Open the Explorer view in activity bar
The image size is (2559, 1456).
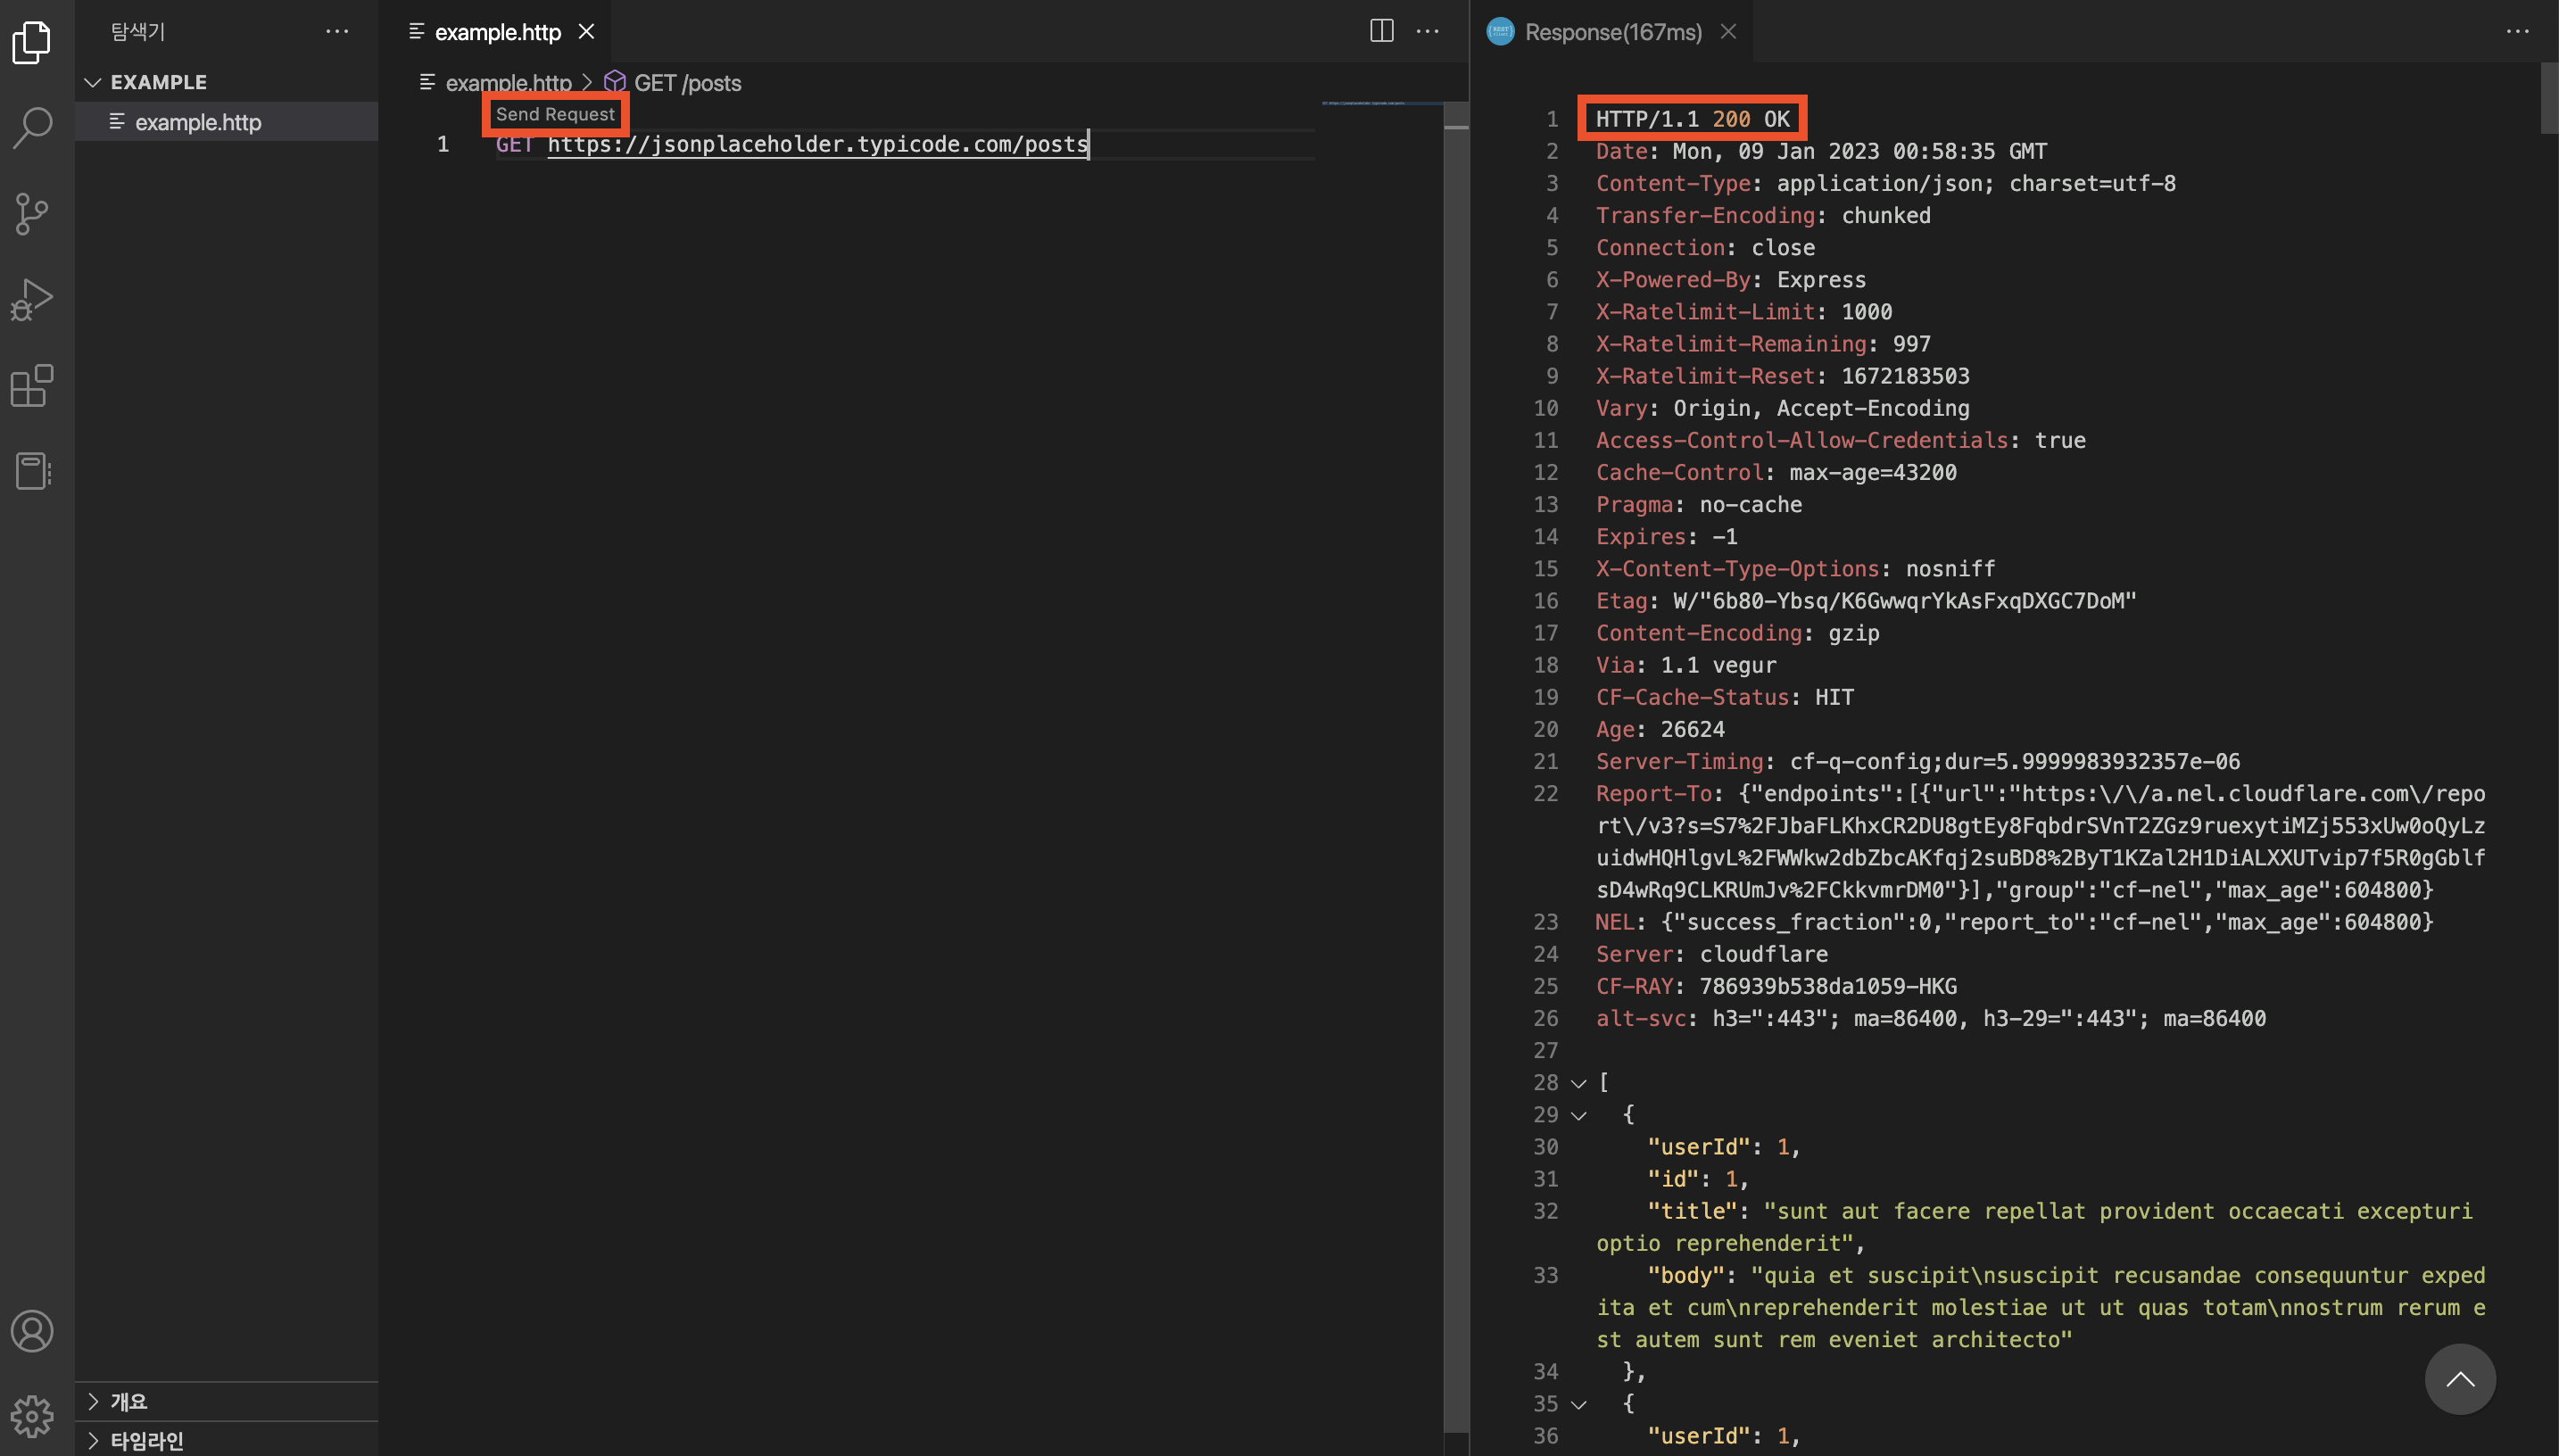pyautogui.click(x=32, y=42)
